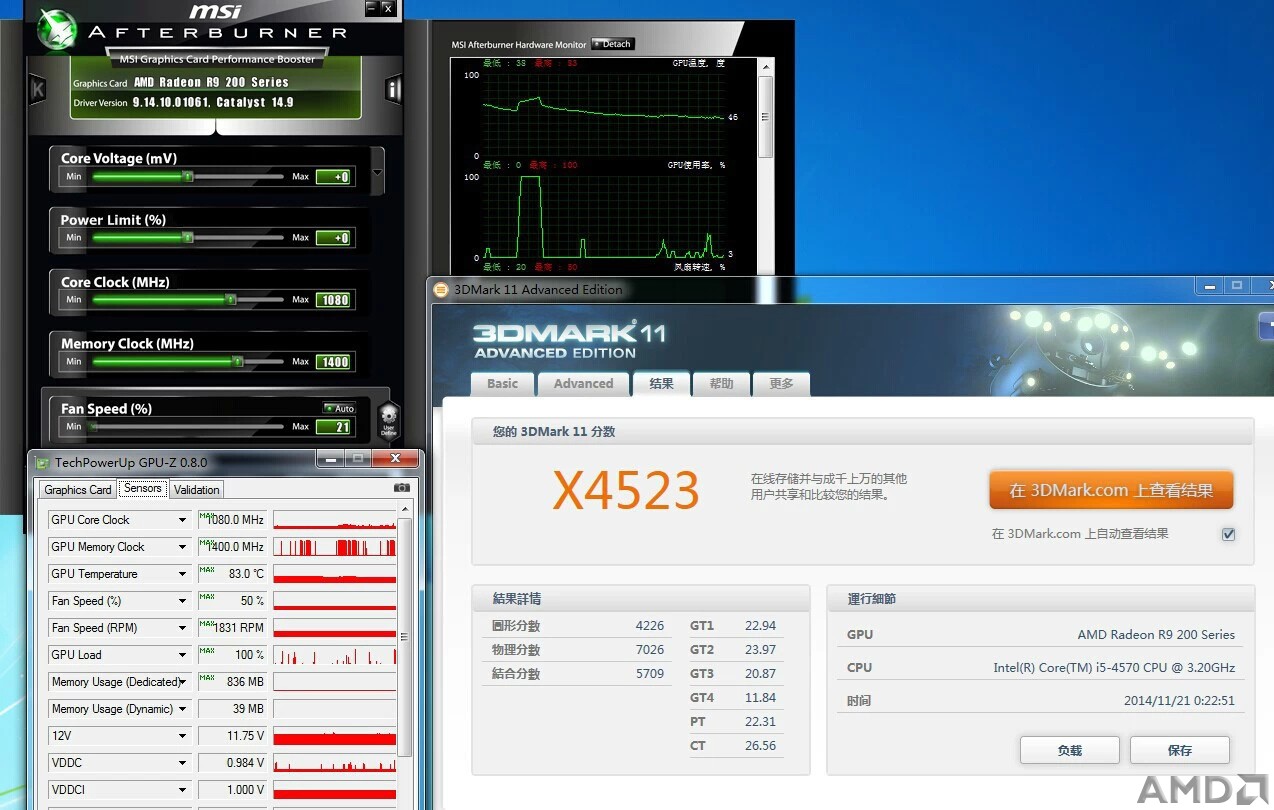This screenshot has height=810, width=1274.
Task: Click Core Voltage +0 value field
Action: click(x=334, y=177)
